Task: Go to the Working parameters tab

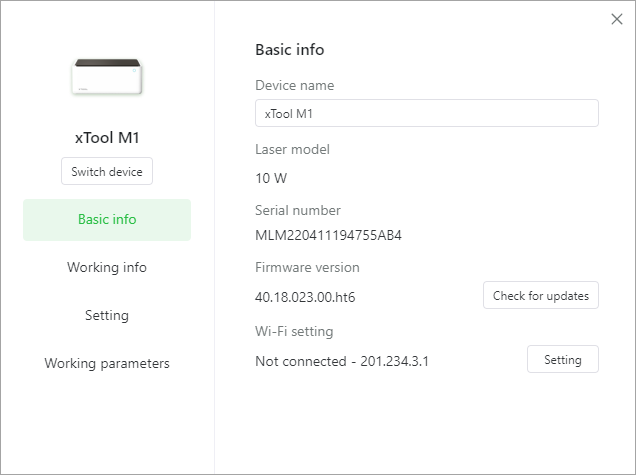Action: [107, 363]
